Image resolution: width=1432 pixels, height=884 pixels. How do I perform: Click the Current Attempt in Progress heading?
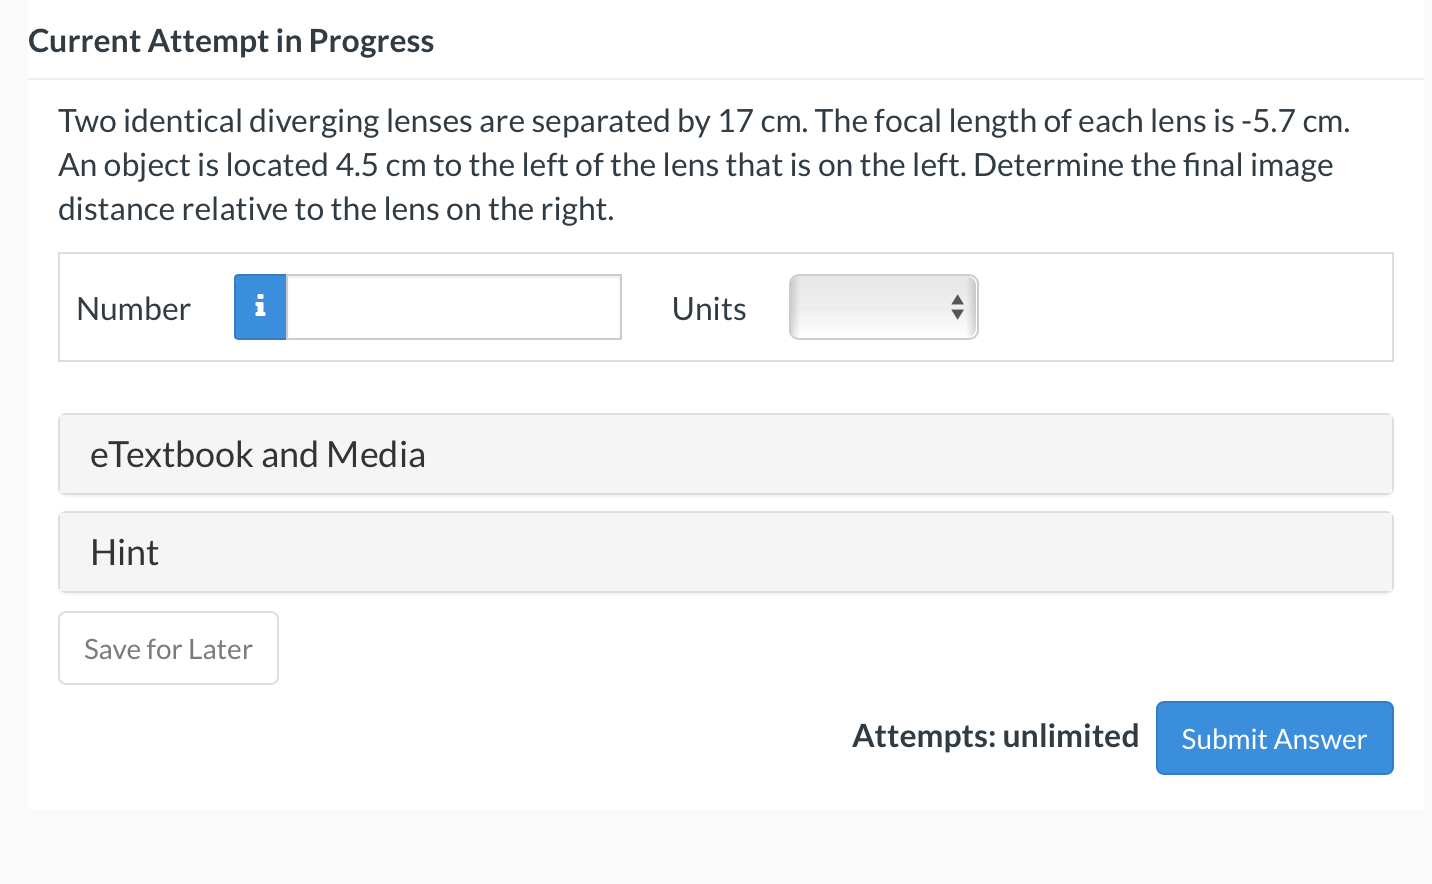[231, 40]
